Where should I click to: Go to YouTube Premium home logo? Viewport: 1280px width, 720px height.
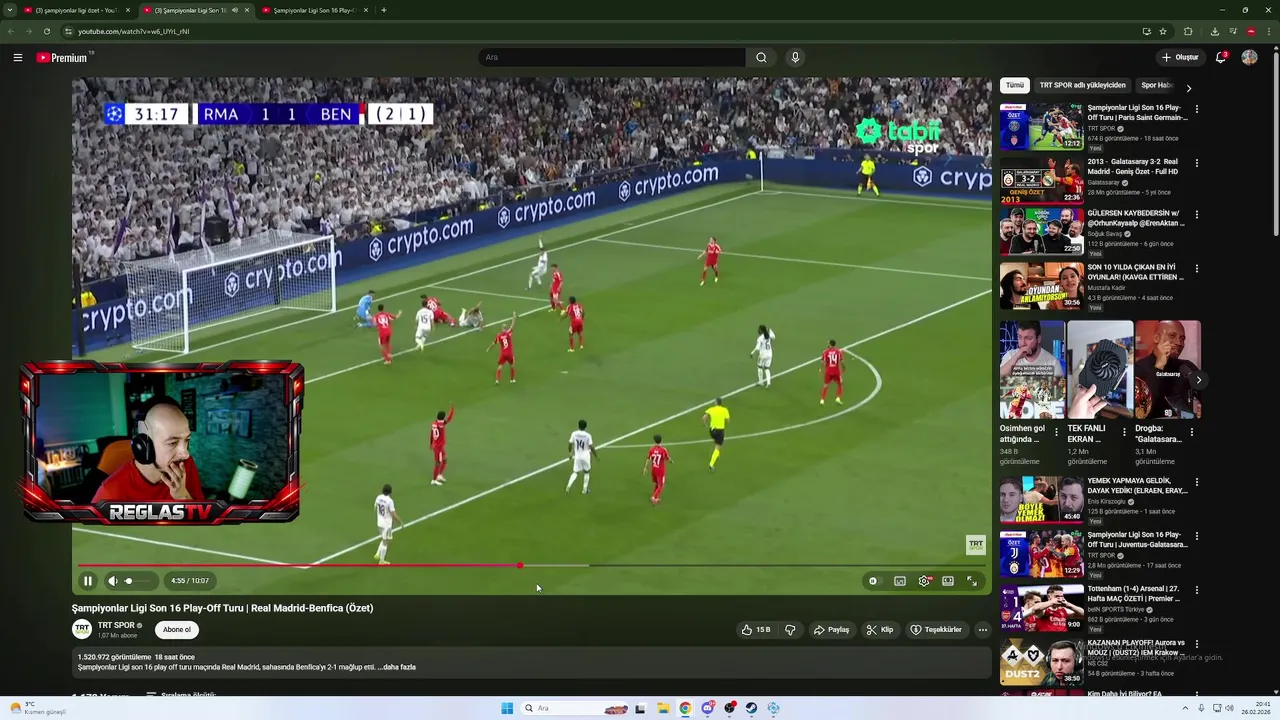(x=64, y=57)
